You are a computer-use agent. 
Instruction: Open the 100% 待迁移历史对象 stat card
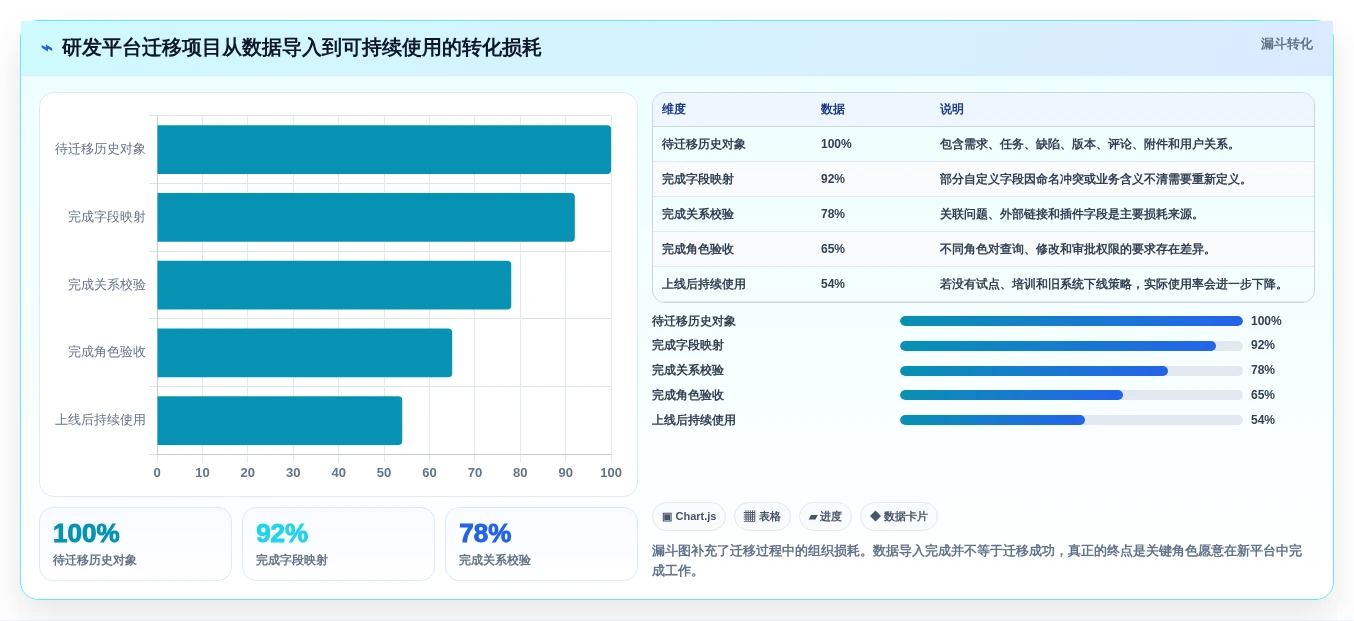point(135,544)
